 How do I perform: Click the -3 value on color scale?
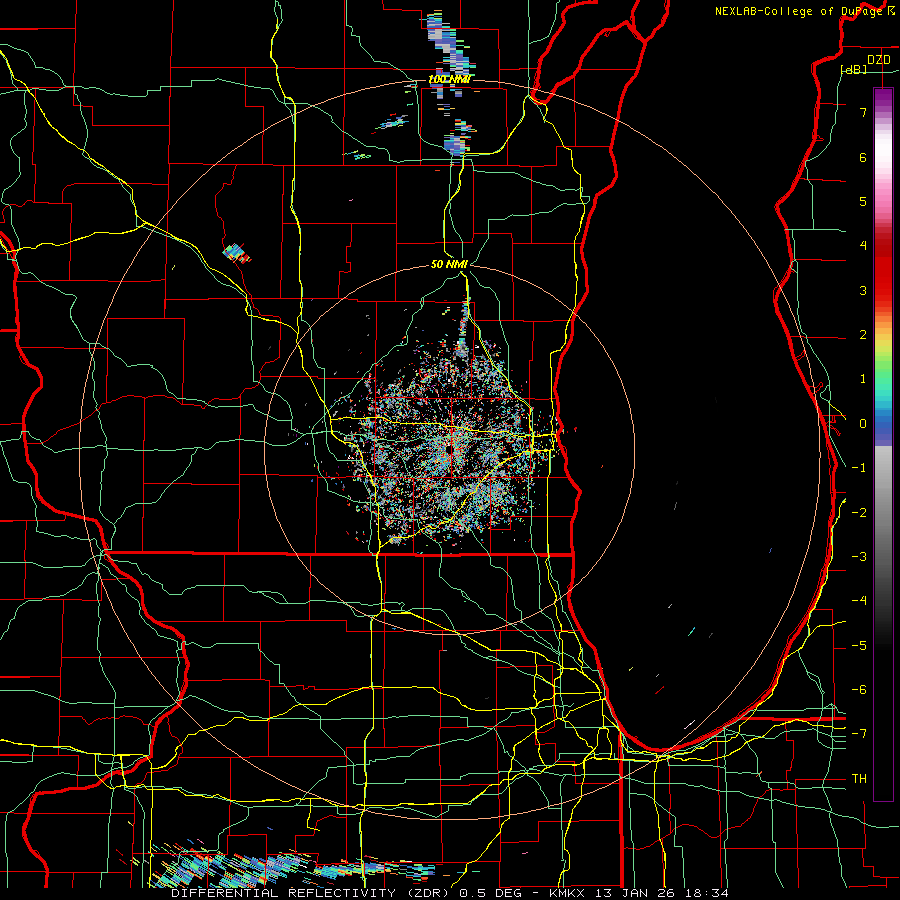pos(859,556)
